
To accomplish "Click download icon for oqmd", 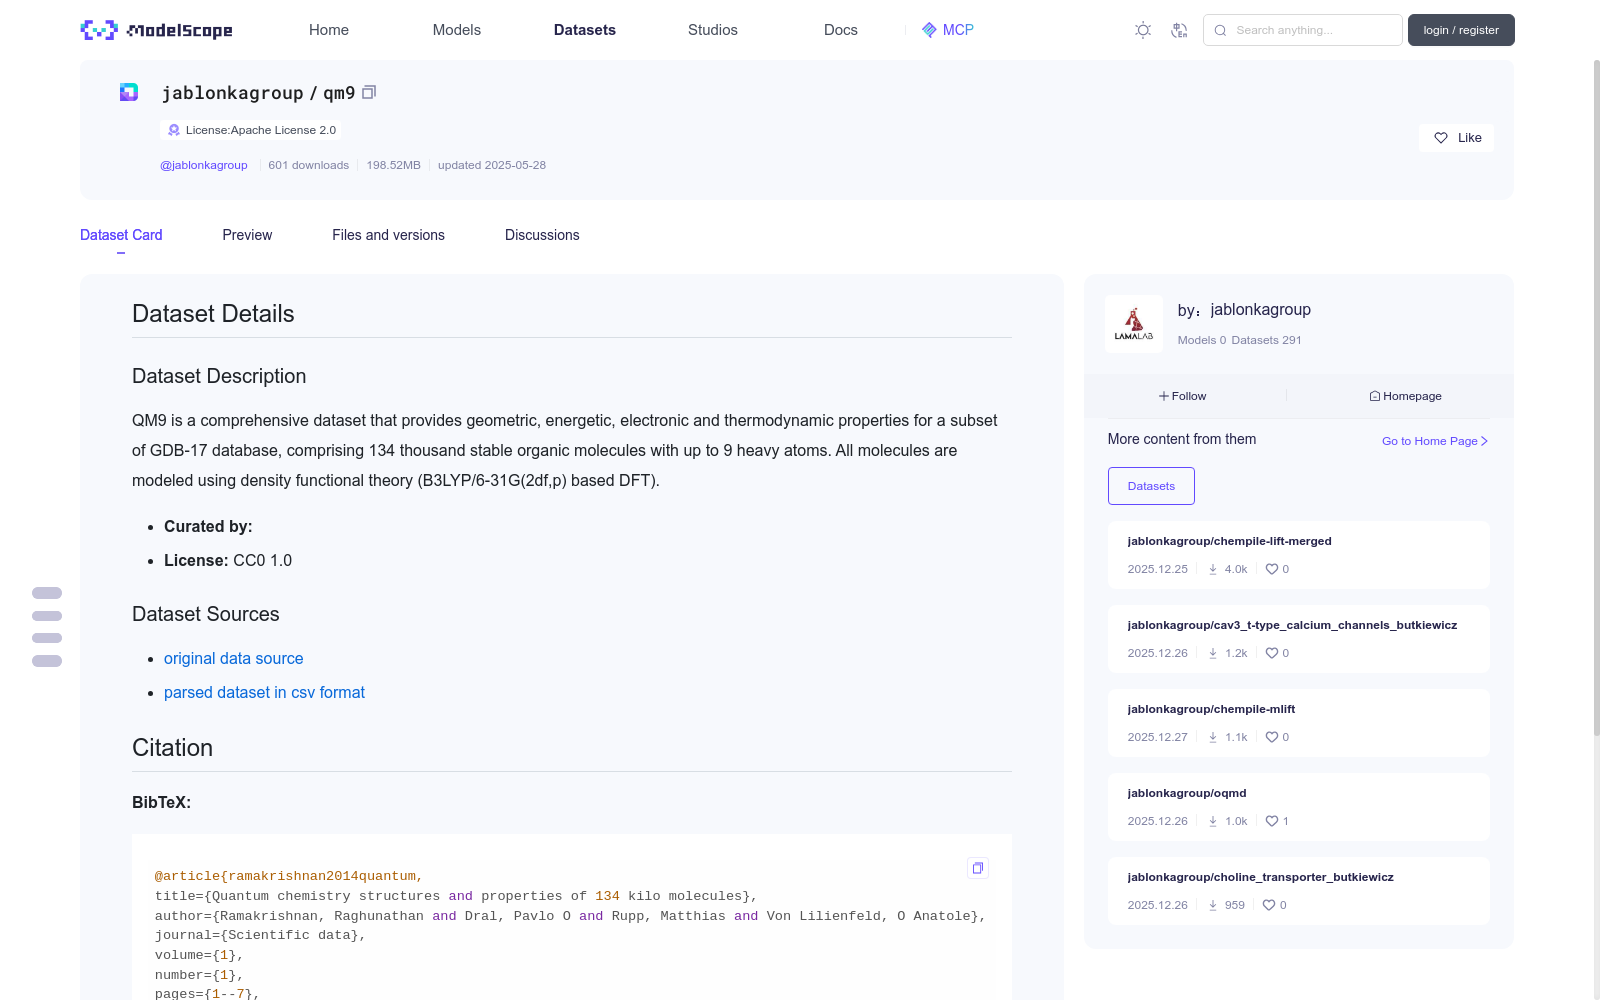I will click(1213, 821).
